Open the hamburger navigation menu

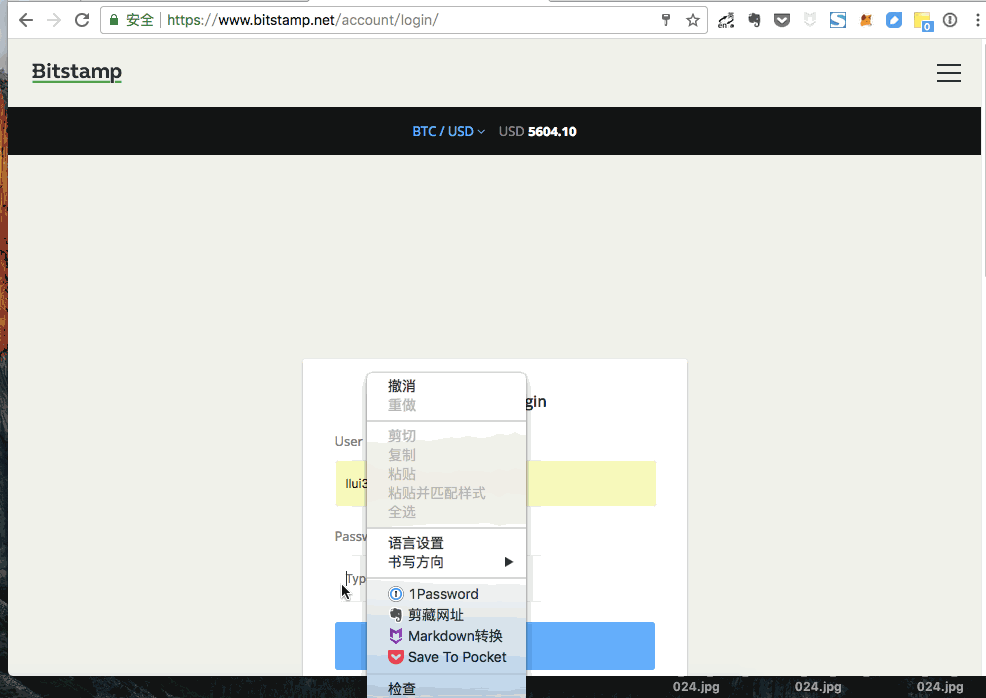tap(948, 73)
